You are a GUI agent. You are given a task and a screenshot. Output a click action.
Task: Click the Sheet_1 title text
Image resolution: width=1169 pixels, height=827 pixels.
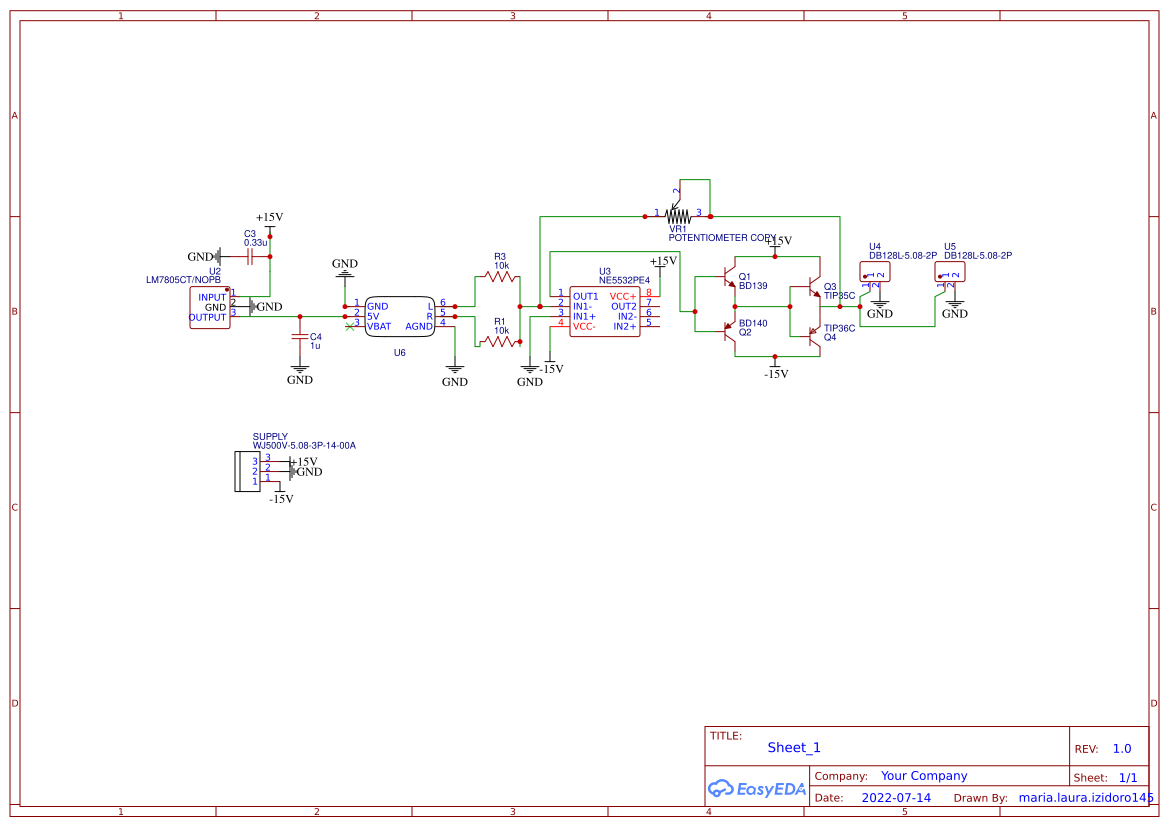pos(793,747)
